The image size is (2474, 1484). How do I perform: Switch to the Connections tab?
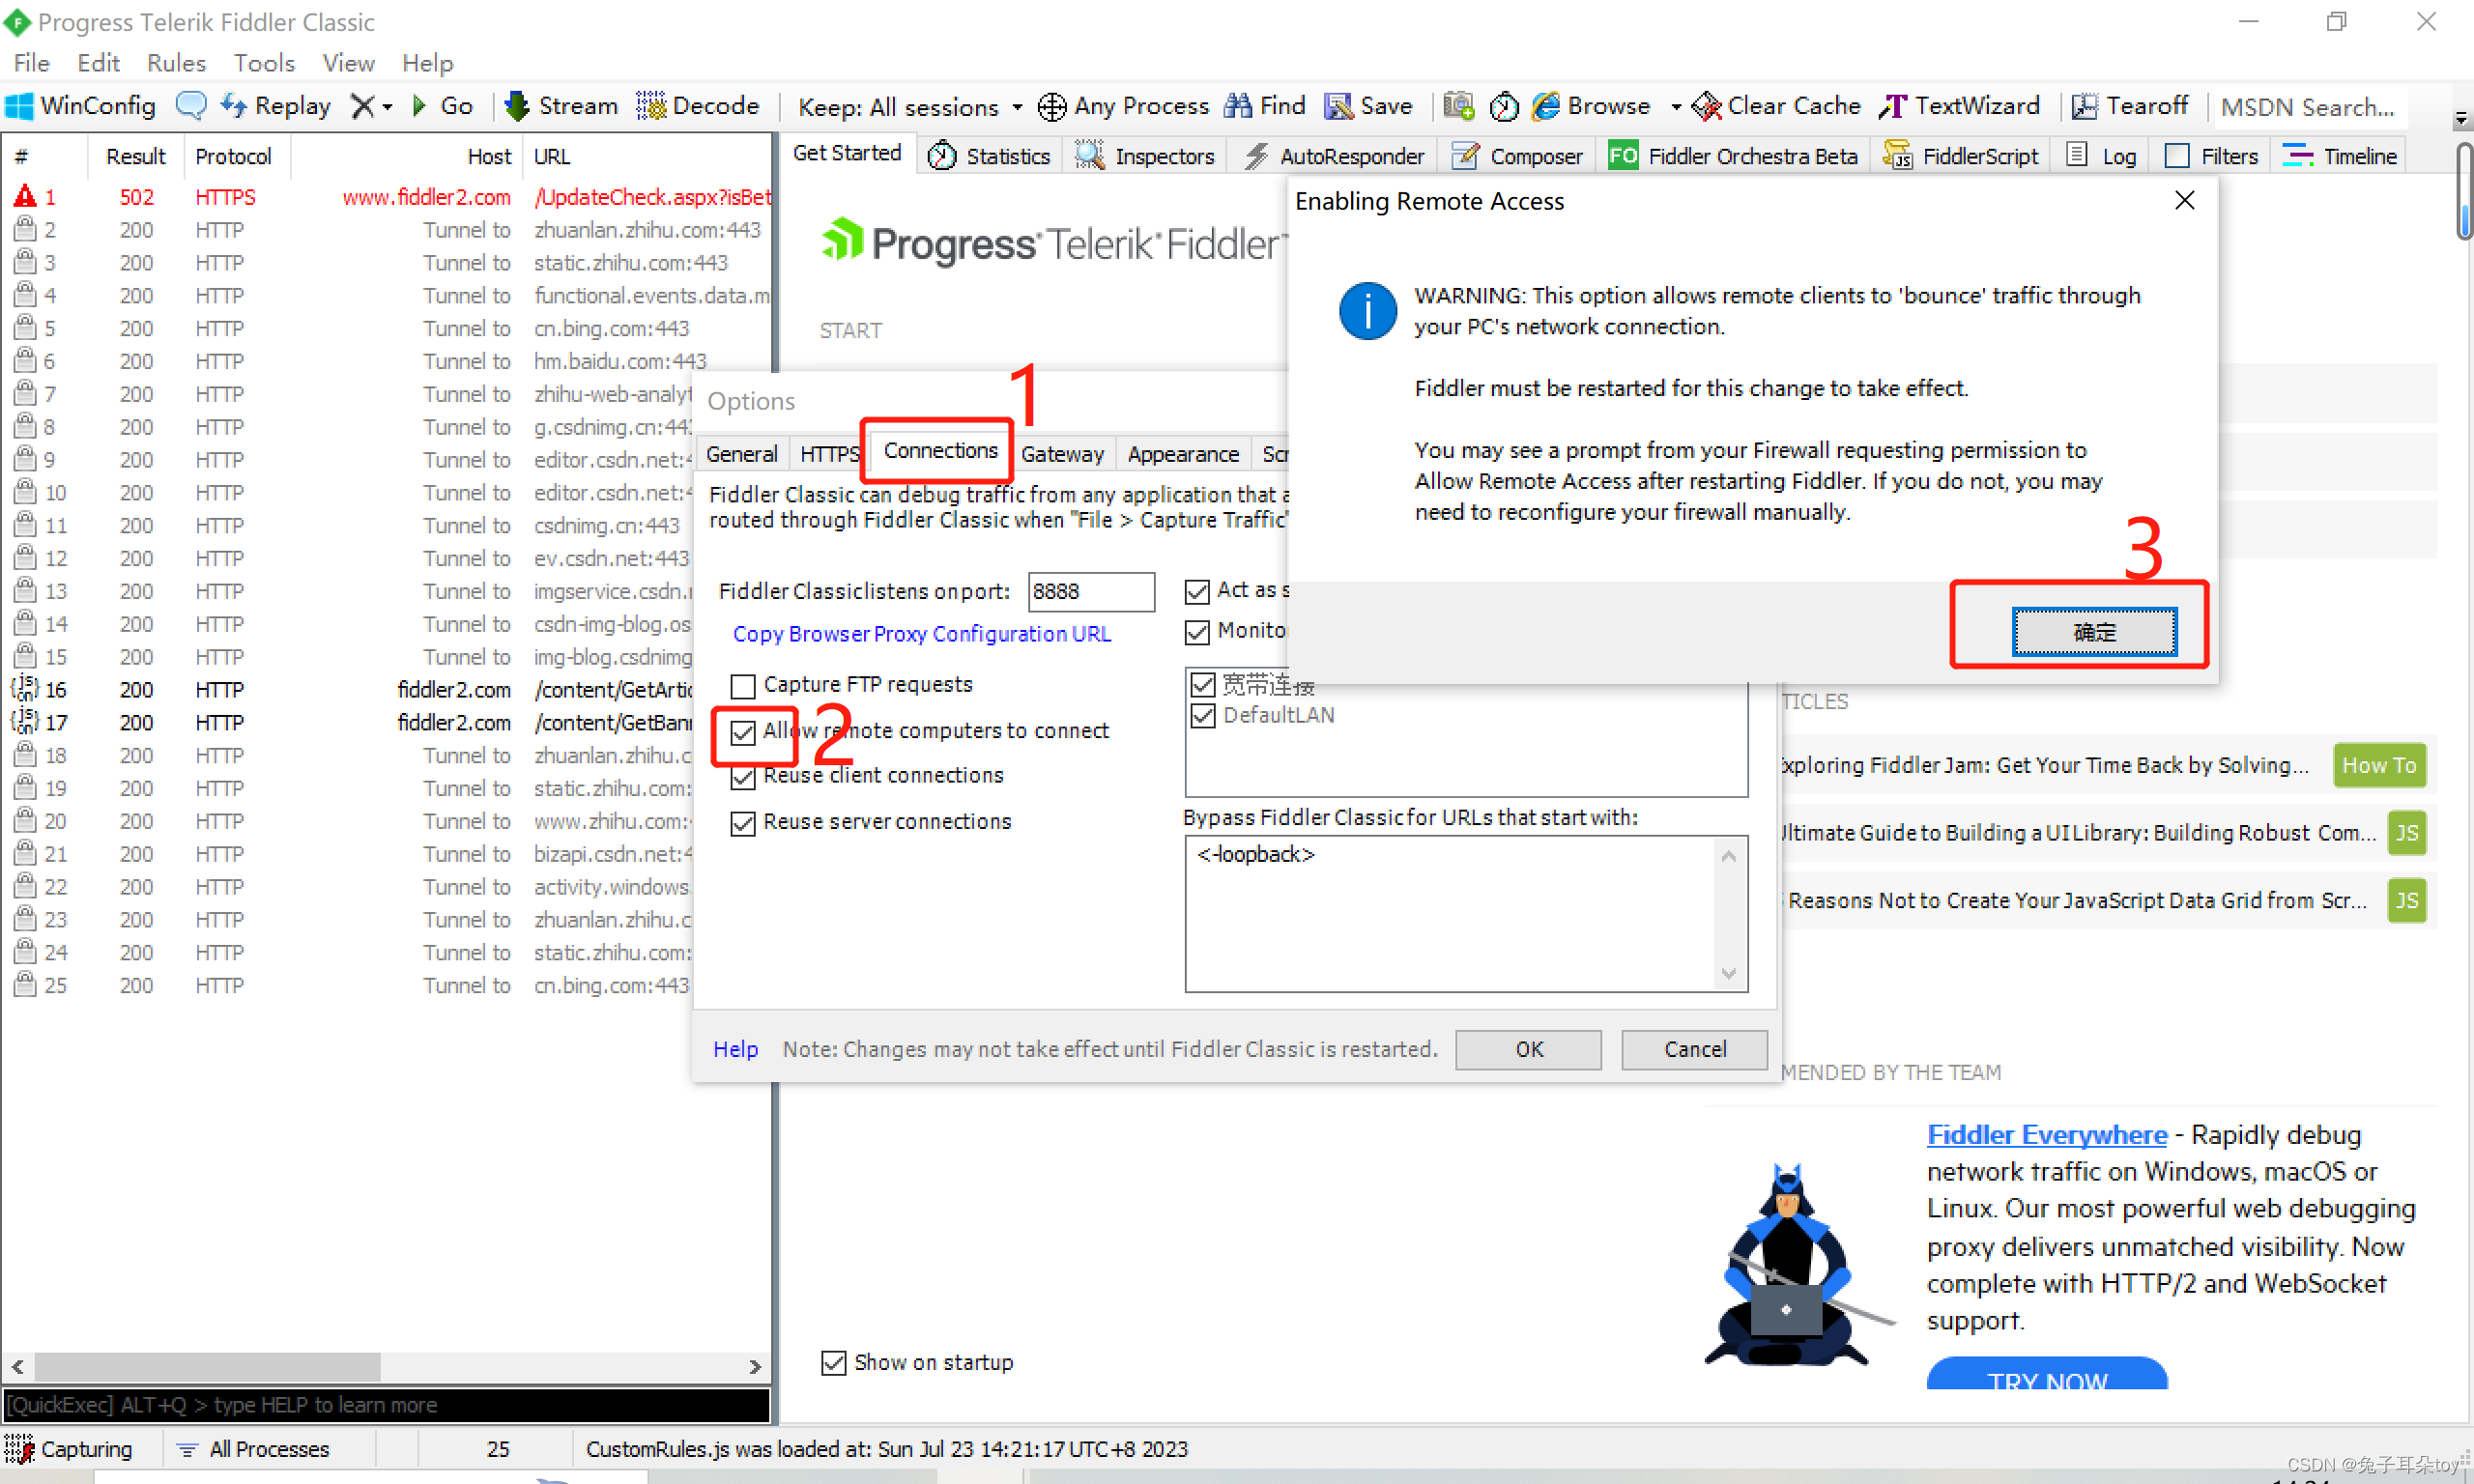pyautogui.click(x=935, y=452)
